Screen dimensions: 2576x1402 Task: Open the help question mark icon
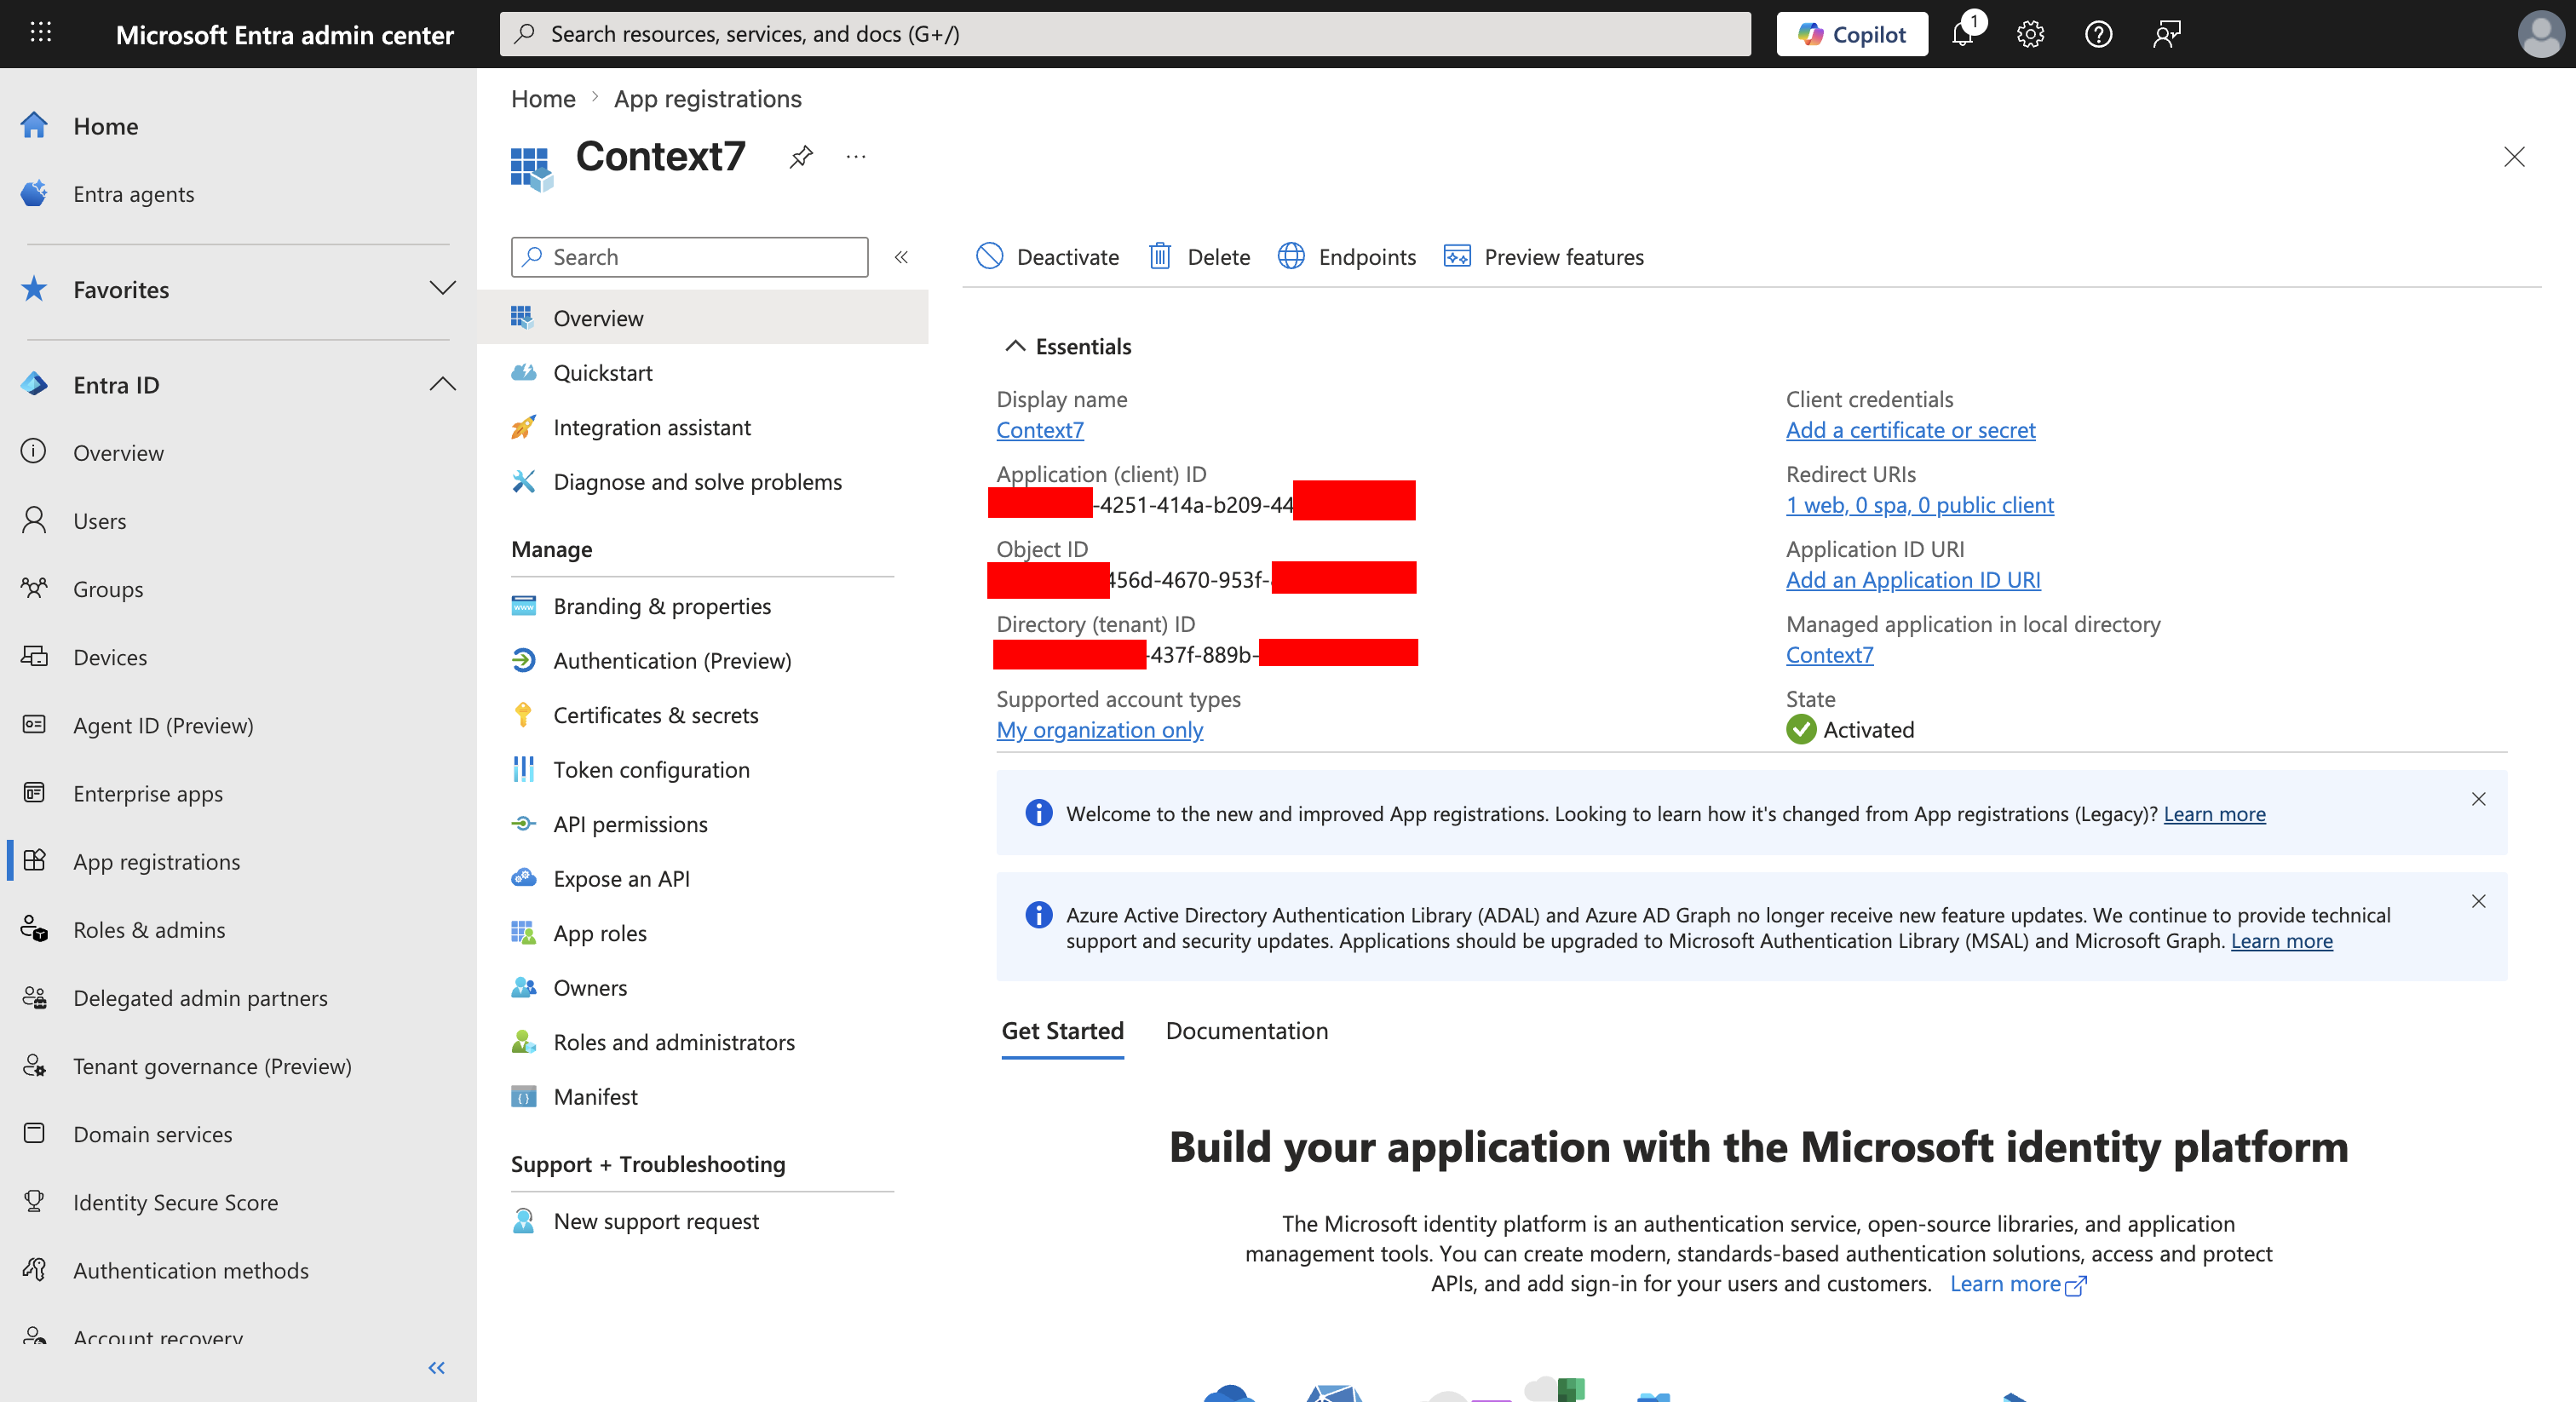(2098, 34)
